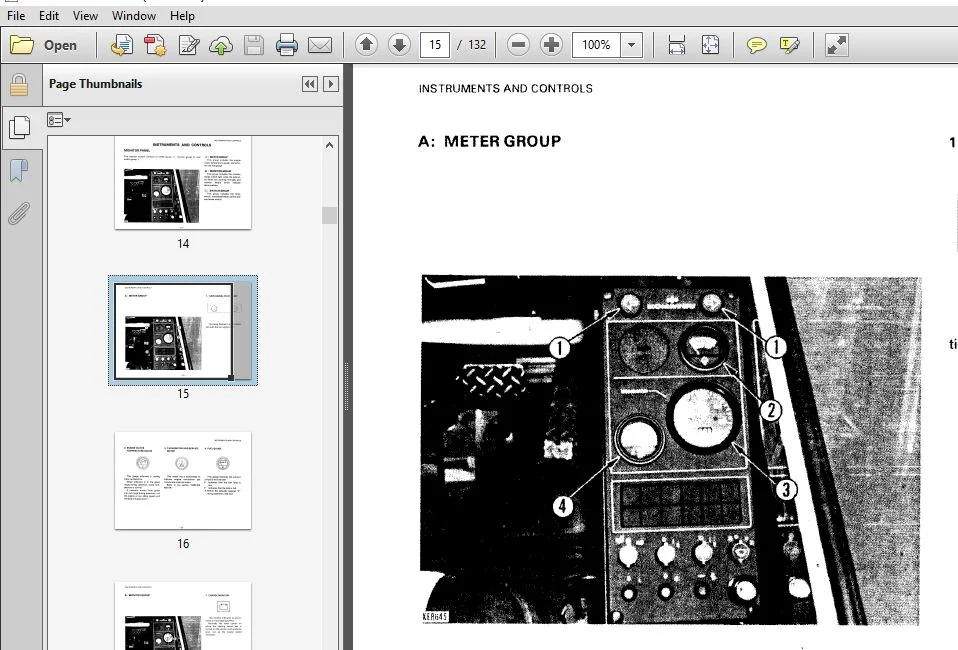Click the thumbnail panel scrollbar handle
The width and height of the screenshot is (958, 650).
pos(329,215)
